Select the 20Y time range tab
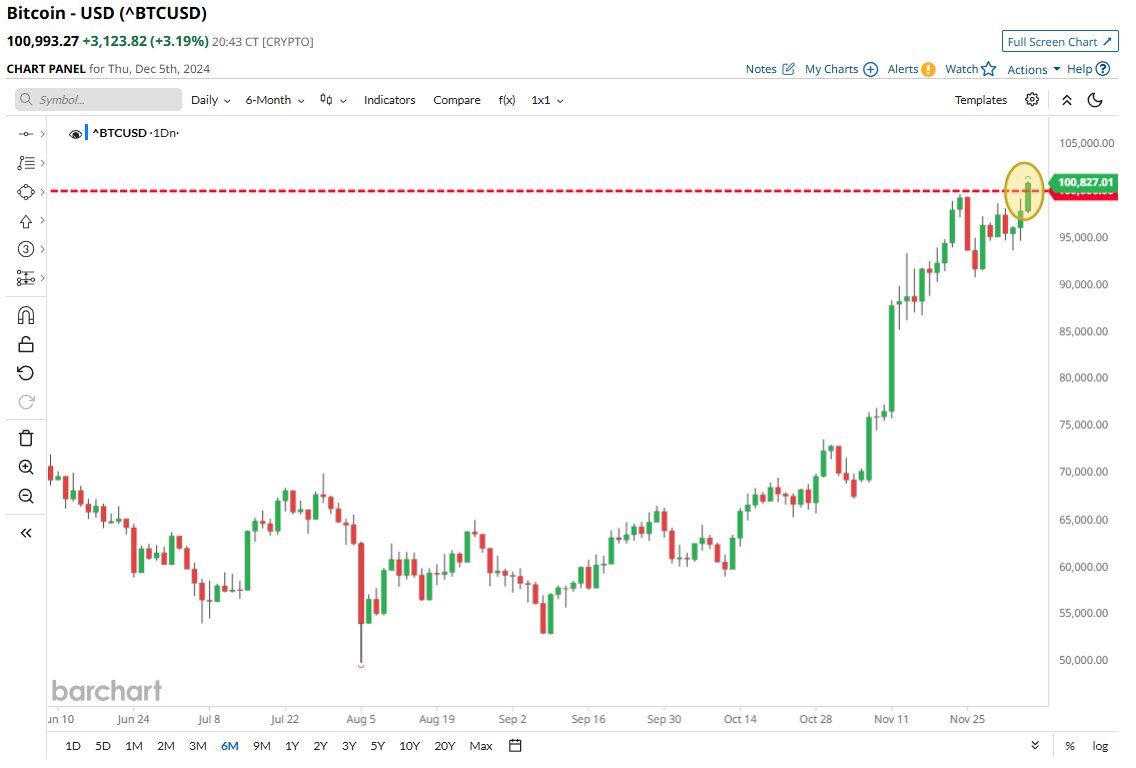This screenshot has height=768, width=1136. [x=444, y=746]
